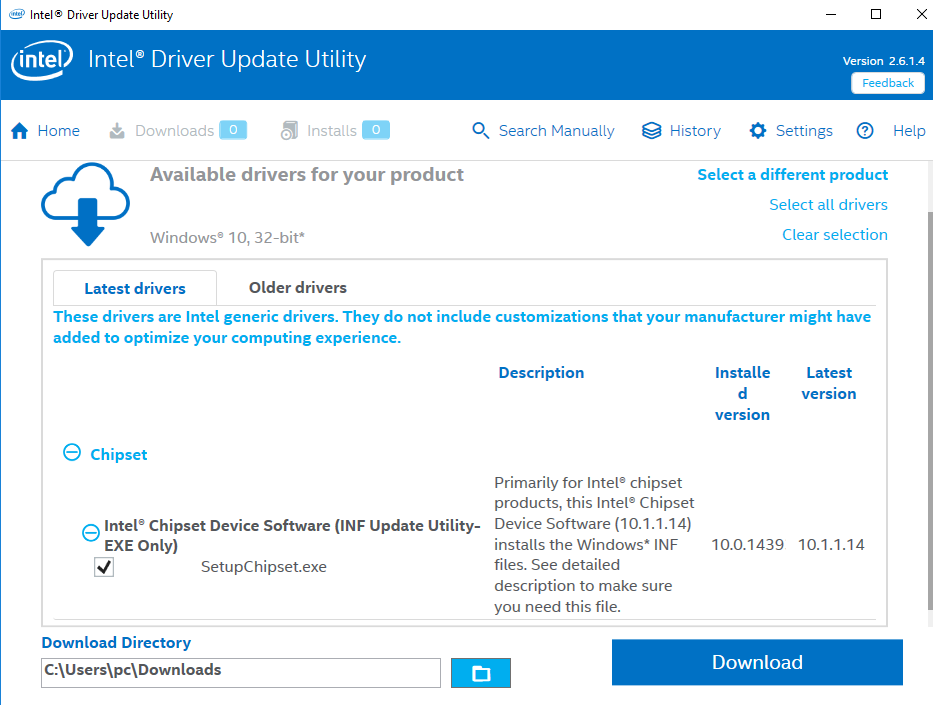Image resolution: width=933 pixels, height=705 pixels.
Task: Switch to the Latest drivers tab
Action: pos(135,289)
